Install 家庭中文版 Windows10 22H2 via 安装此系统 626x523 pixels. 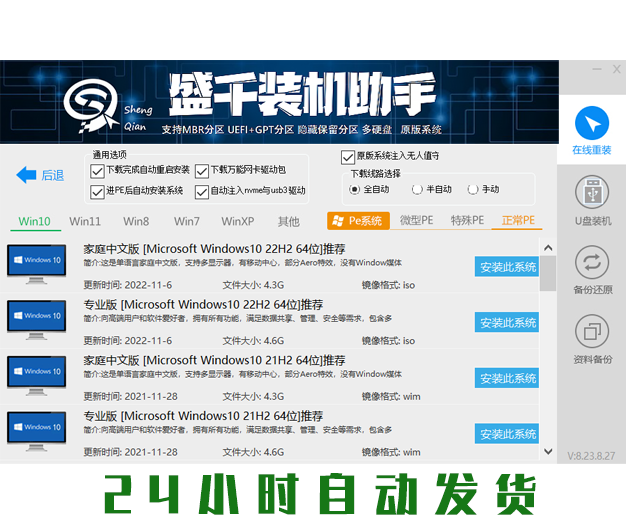pyautogui.click(x=507, y=266)
